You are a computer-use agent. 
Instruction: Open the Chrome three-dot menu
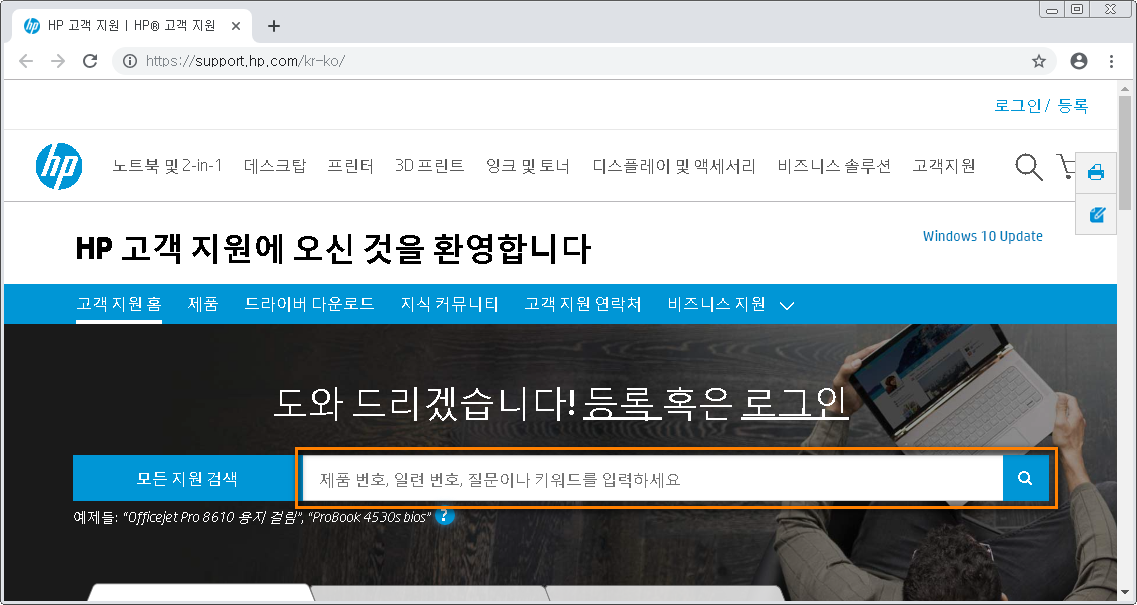point(1112,61)
